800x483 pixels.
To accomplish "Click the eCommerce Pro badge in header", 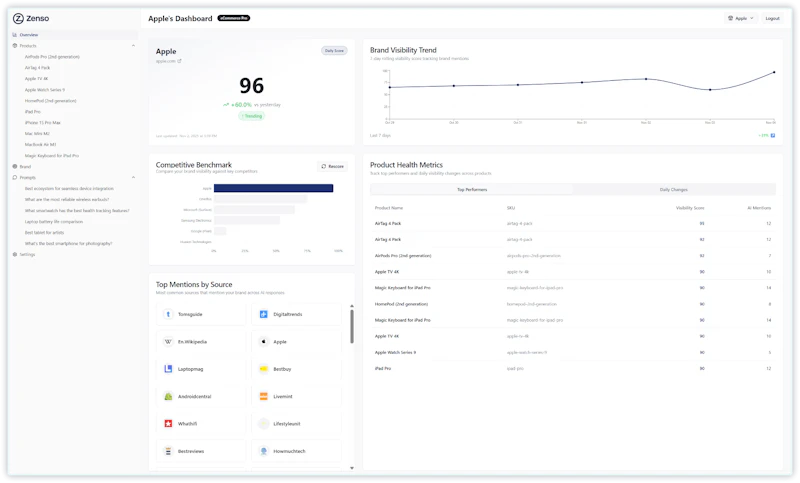I will [x=234, y=18].
